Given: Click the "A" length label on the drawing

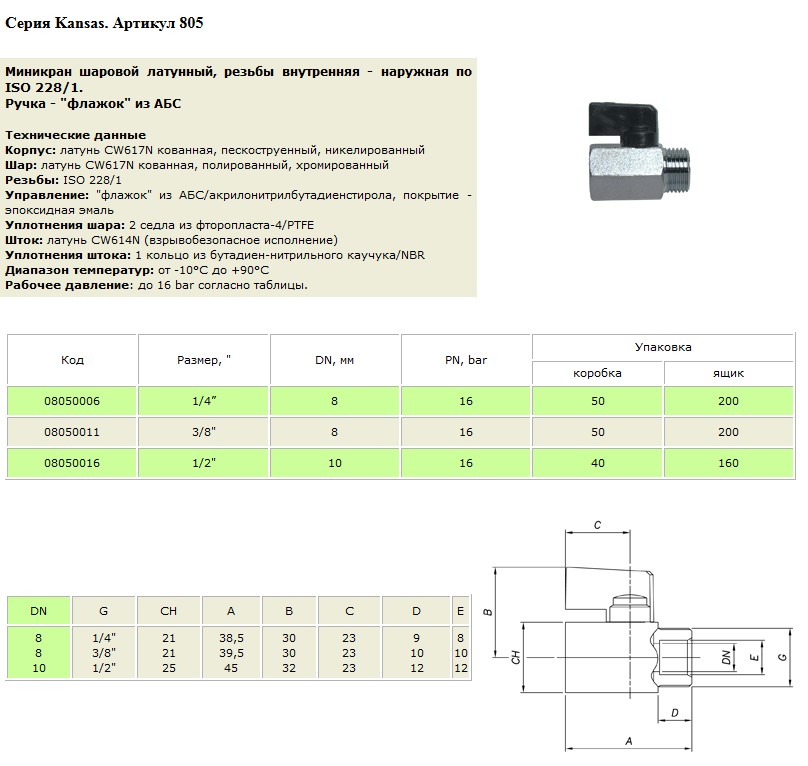Looking at the screenshot, I should [627, 742].
